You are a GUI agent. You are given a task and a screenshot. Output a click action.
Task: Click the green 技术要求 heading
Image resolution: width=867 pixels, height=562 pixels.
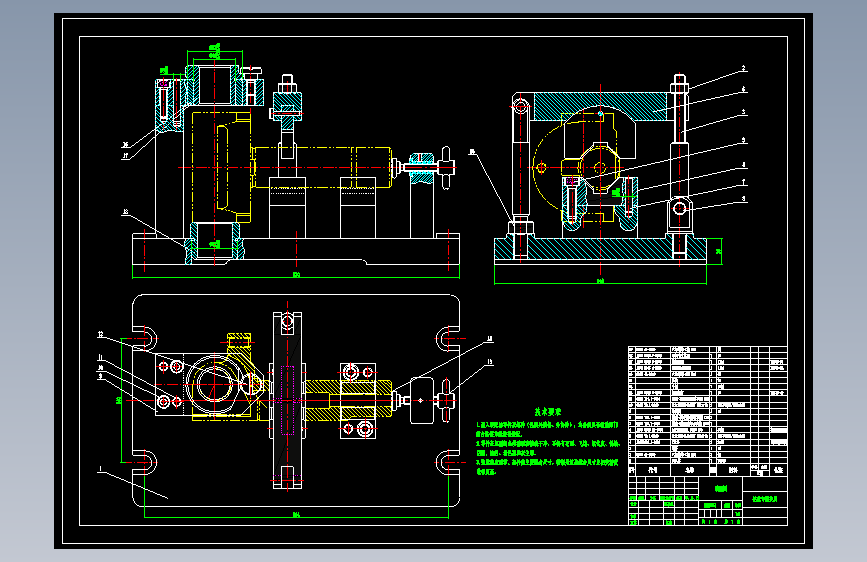point(548,412)
